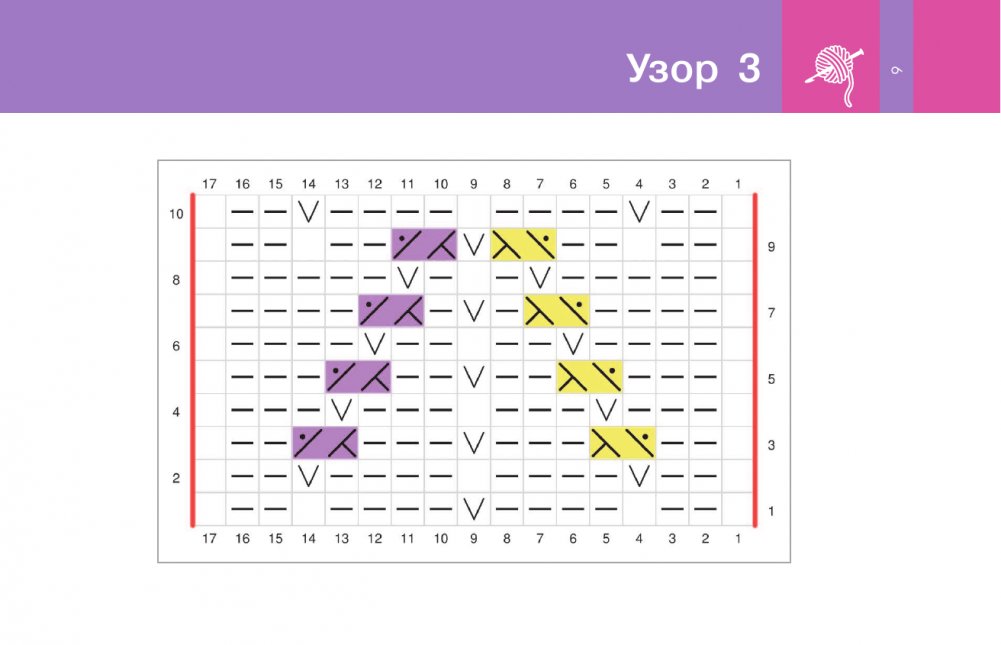This screenshot has width=1001, height=645.
Task: Click the purple cable block in row 7
Action: (391, 311)
